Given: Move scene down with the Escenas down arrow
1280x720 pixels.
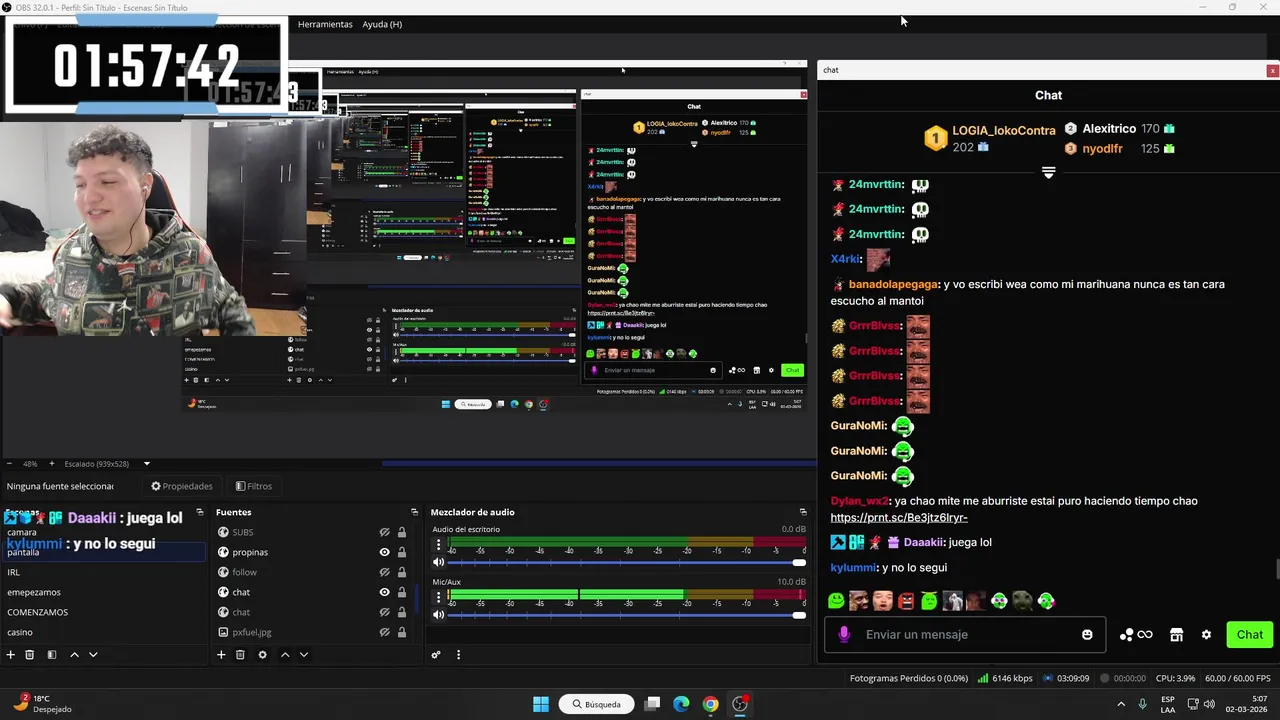Looking at the screenshot, I should click(93, 655).
